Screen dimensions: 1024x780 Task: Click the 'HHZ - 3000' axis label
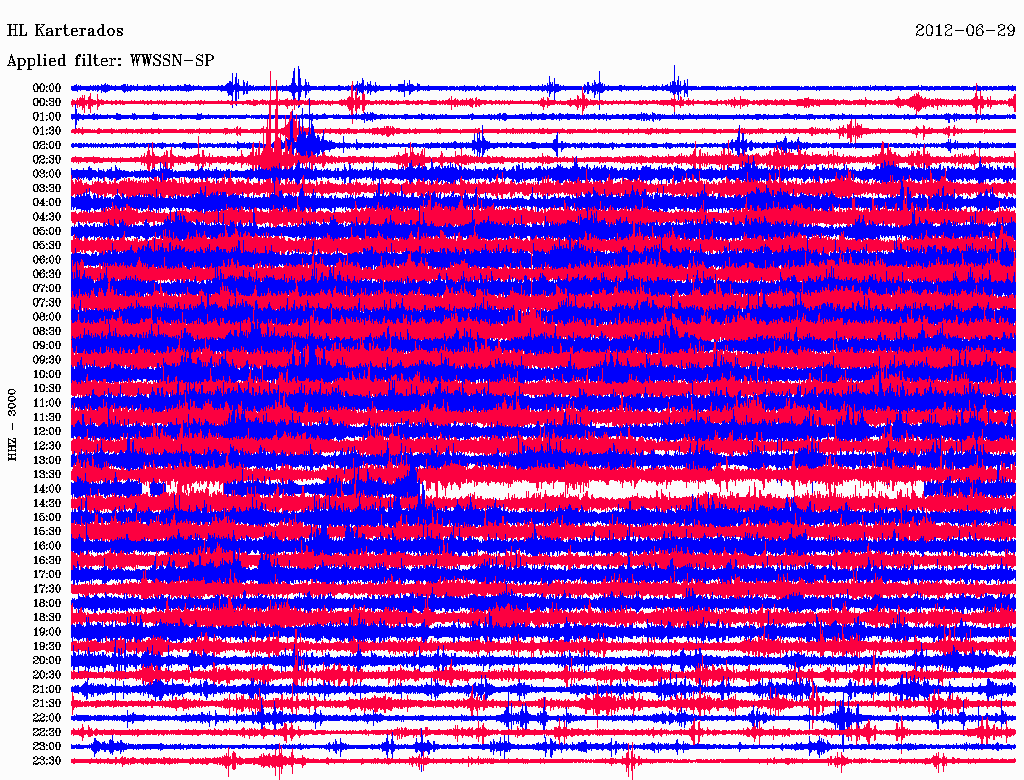click(x=12, y=425)
